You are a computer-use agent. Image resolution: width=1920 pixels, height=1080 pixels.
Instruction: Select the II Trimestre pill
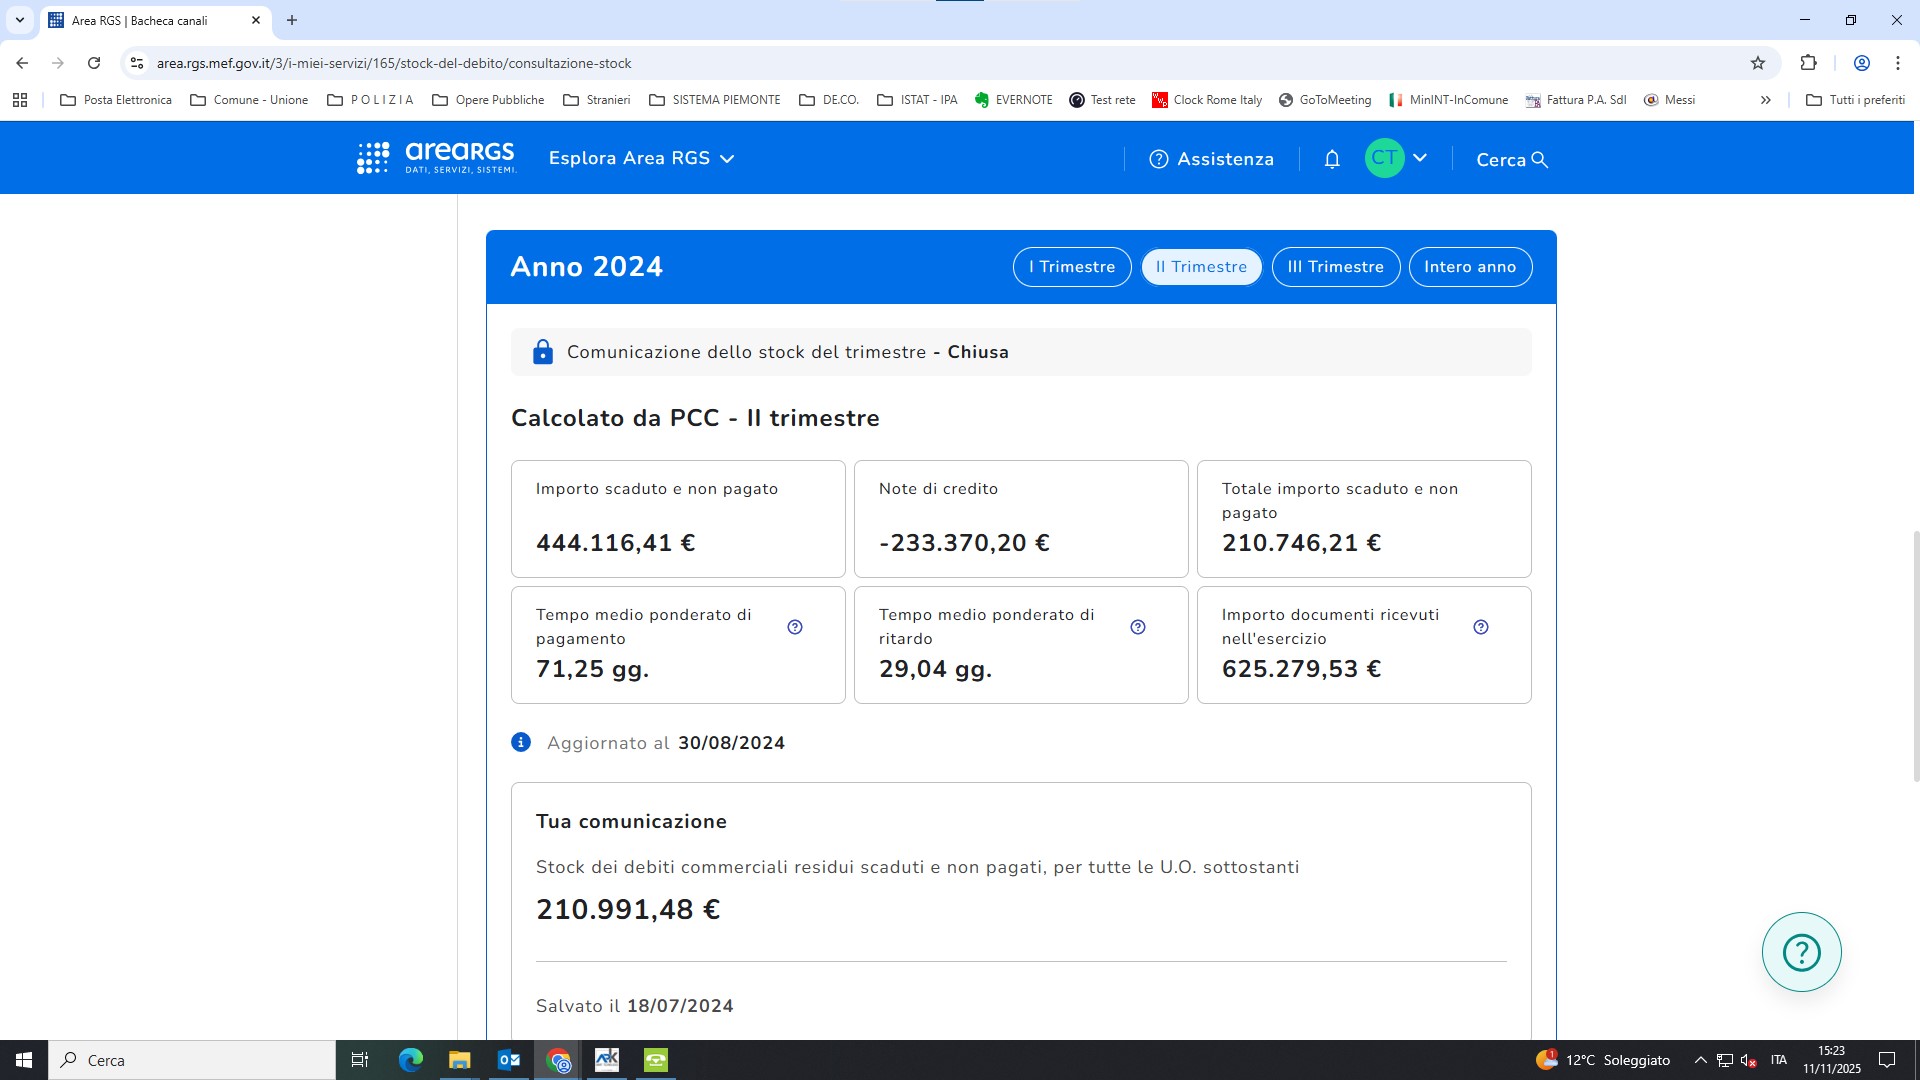click(1201, 267)
